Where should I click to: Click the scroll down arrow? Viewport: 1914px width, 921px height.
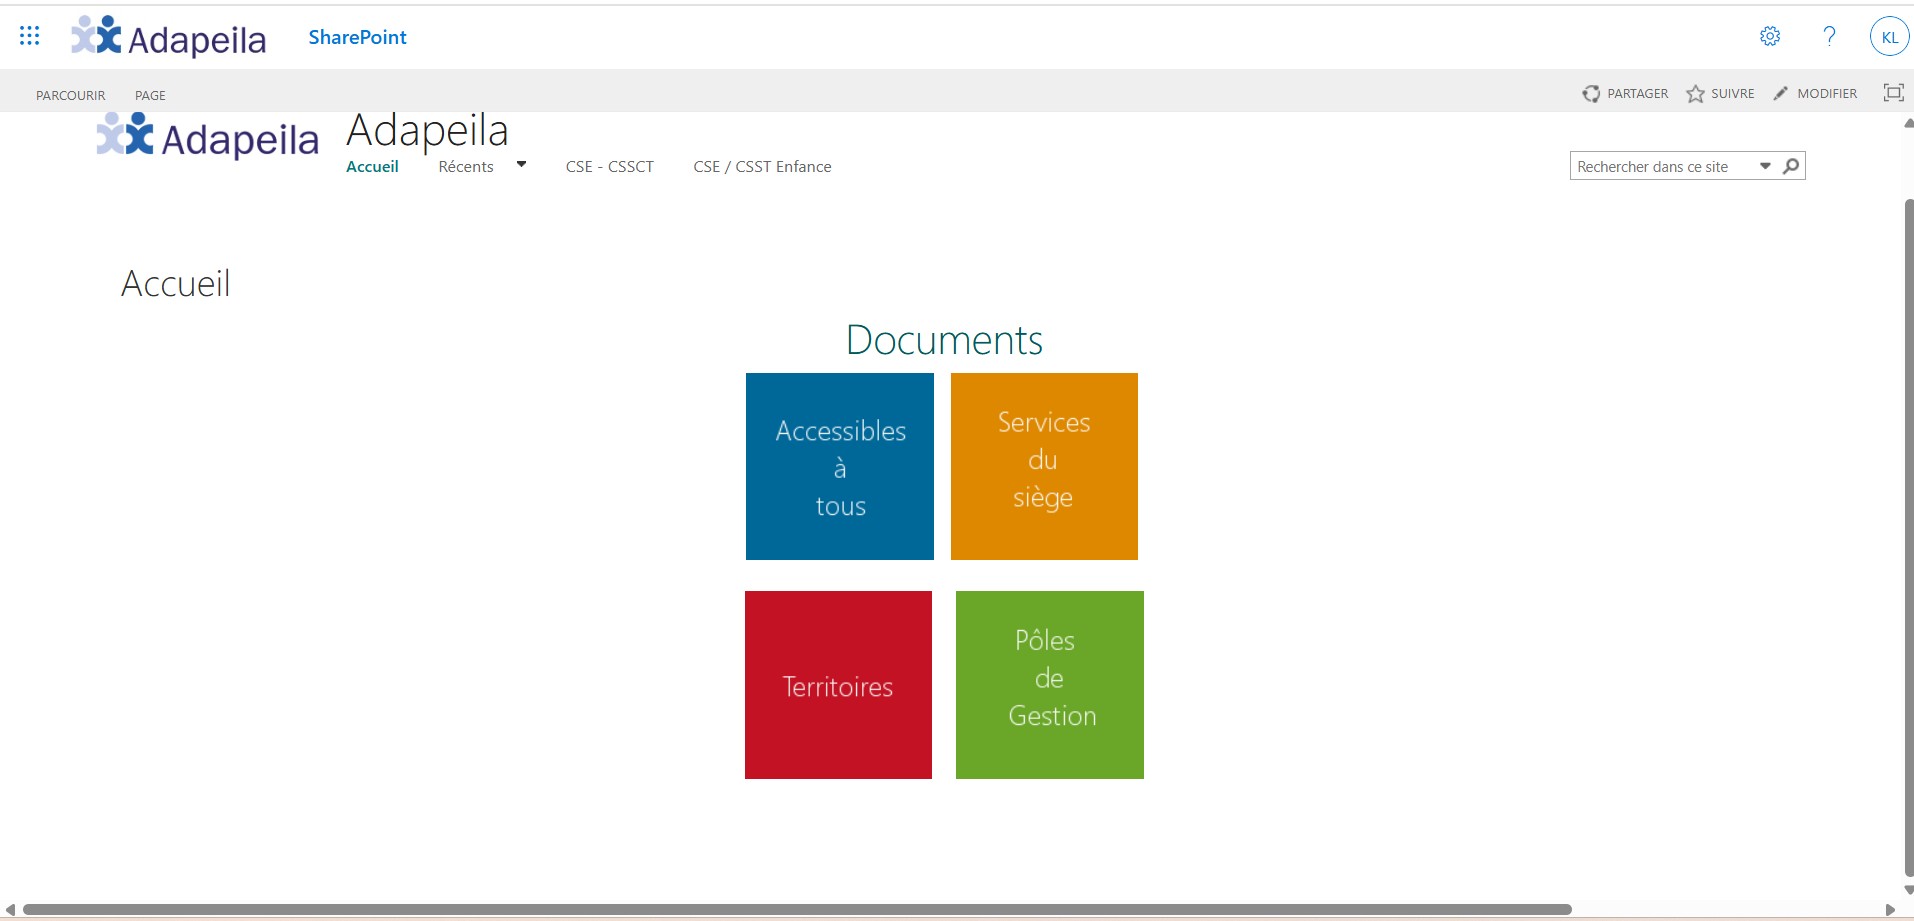pyautogui.click(x=1908, y=890)
